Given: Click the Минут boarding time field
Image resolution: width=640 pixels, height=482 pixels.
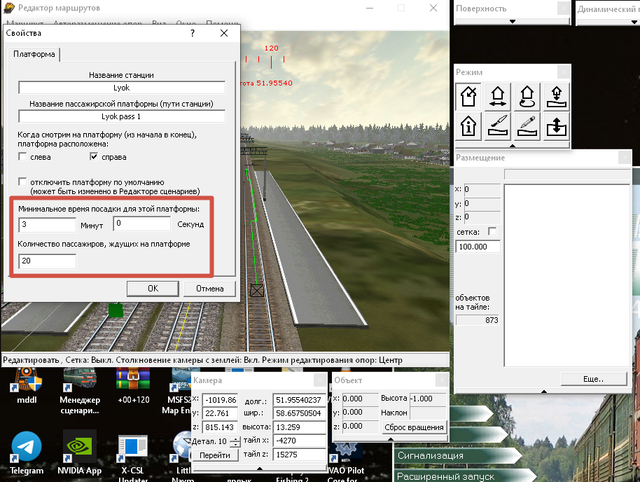Looking at the screenshot, I should (x=47, y=224).
